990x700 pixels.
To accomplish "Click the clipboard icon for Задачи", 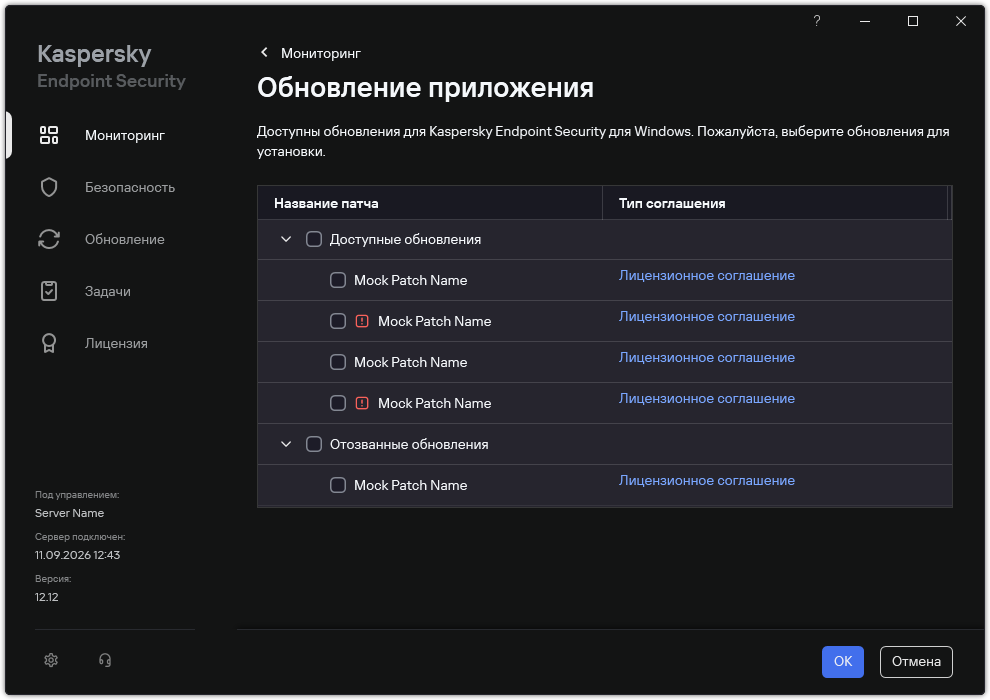I will (49, 291).
